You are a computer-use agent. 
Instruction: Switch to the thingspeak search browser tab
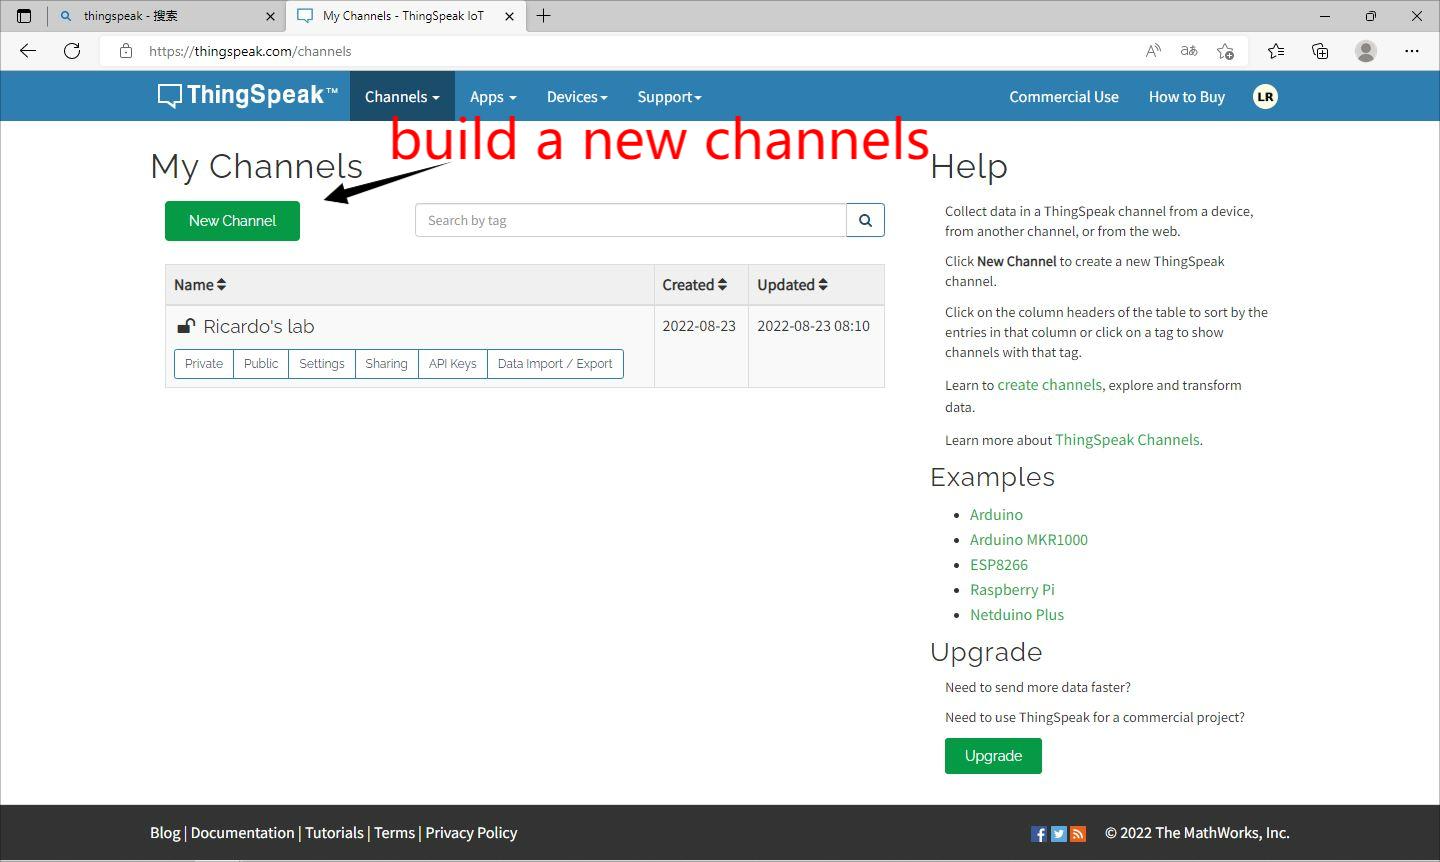(166, 16)
